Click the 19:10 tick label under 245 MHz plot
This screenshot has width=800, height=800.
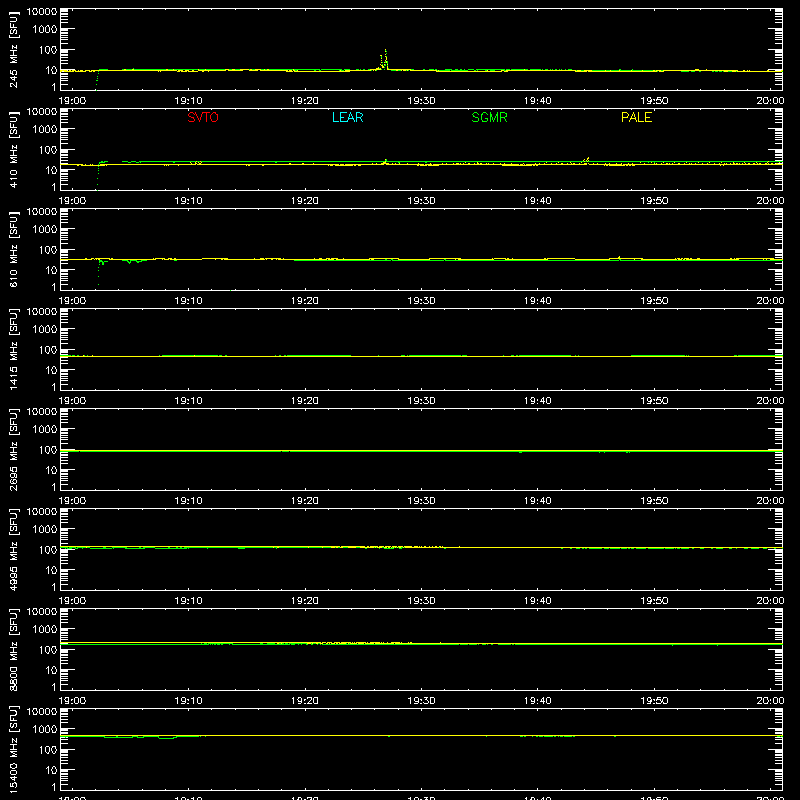tap(188, 101)
